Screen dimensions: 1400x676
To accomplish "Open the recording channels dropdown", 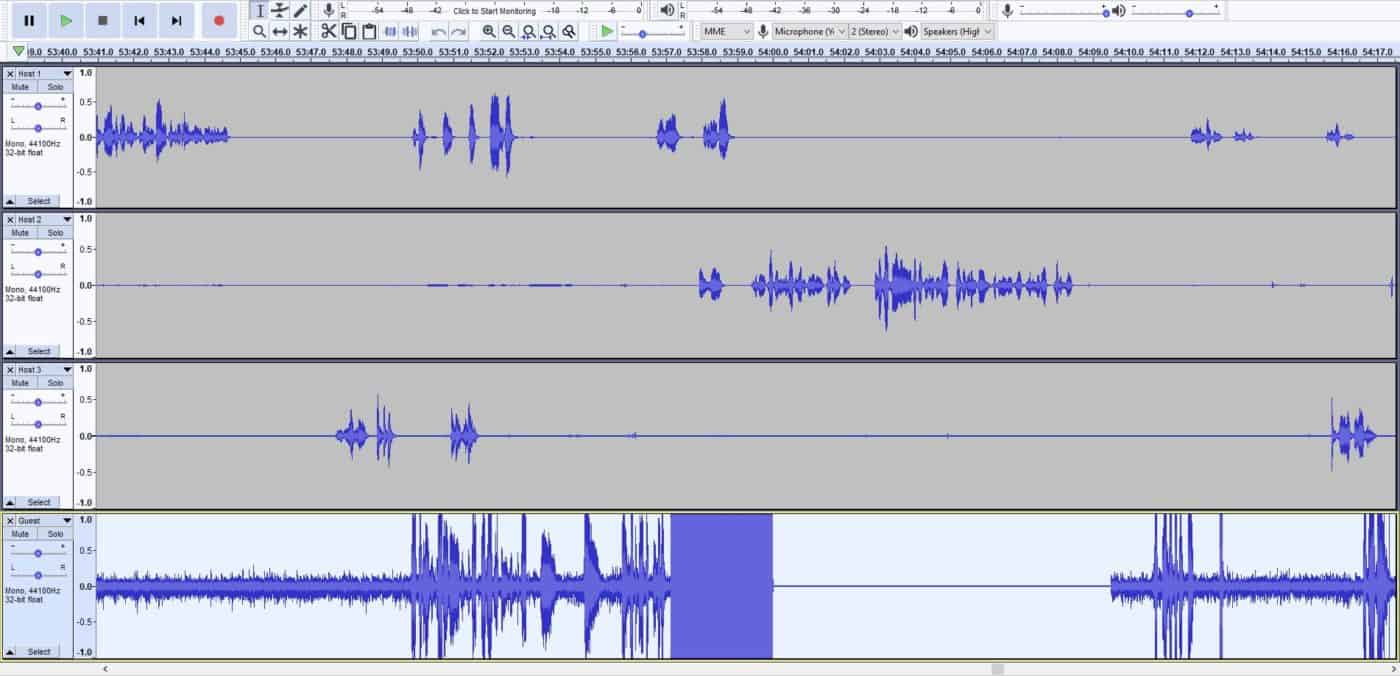I will [875, 31].
